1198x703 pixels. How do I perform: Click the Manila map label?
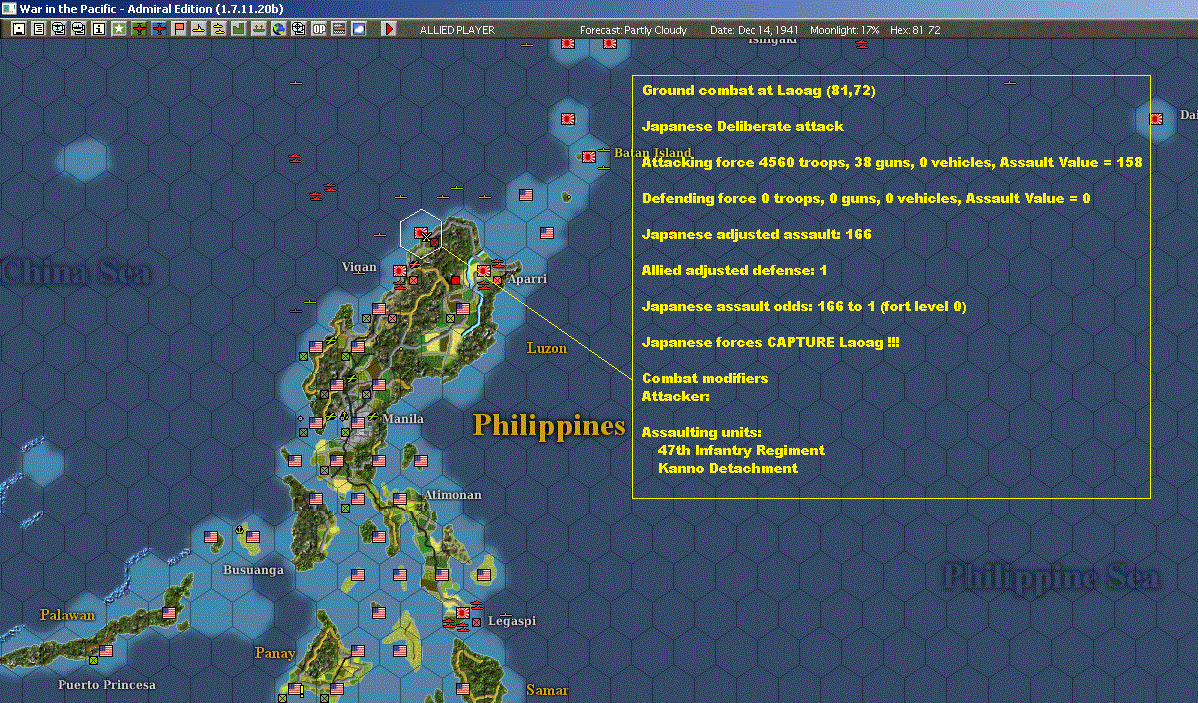403,419
